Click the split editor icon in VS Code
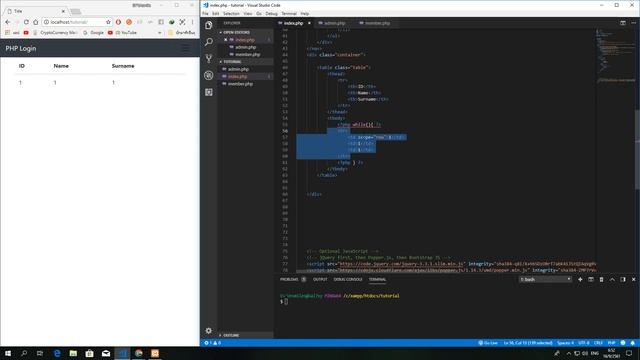 (623, 23)
